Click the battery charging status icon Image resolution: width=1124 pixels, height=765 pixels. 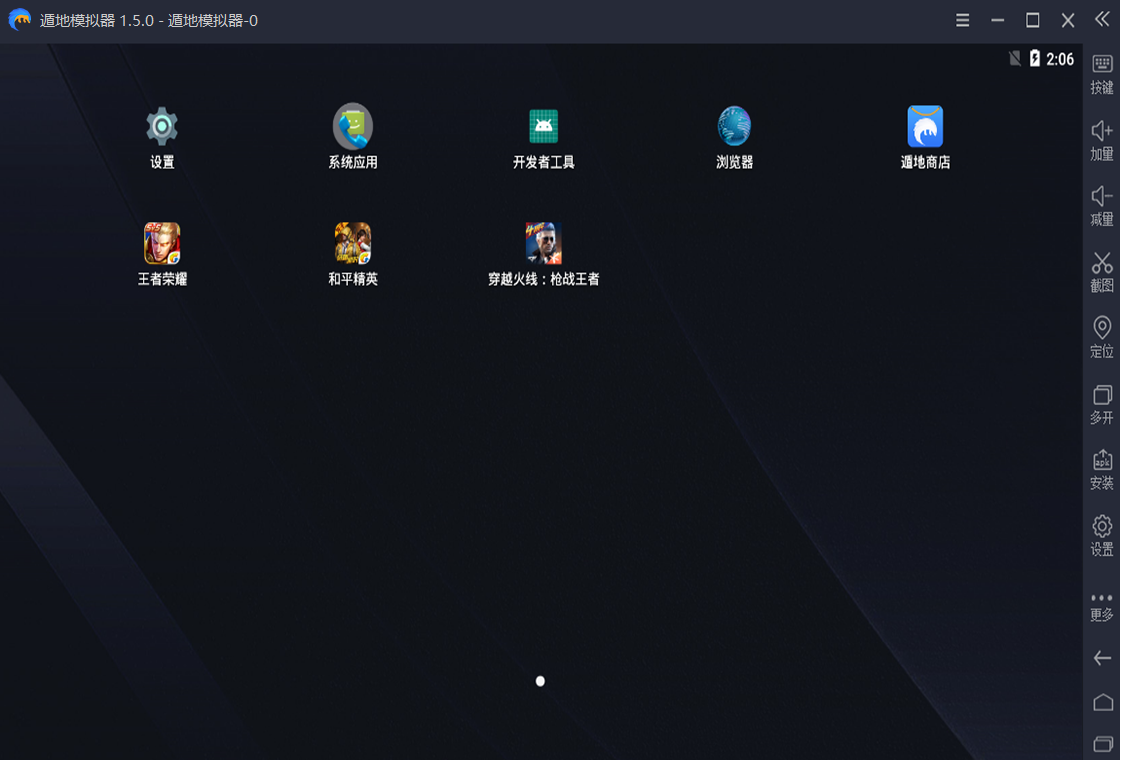click(x=1034, y=58)
